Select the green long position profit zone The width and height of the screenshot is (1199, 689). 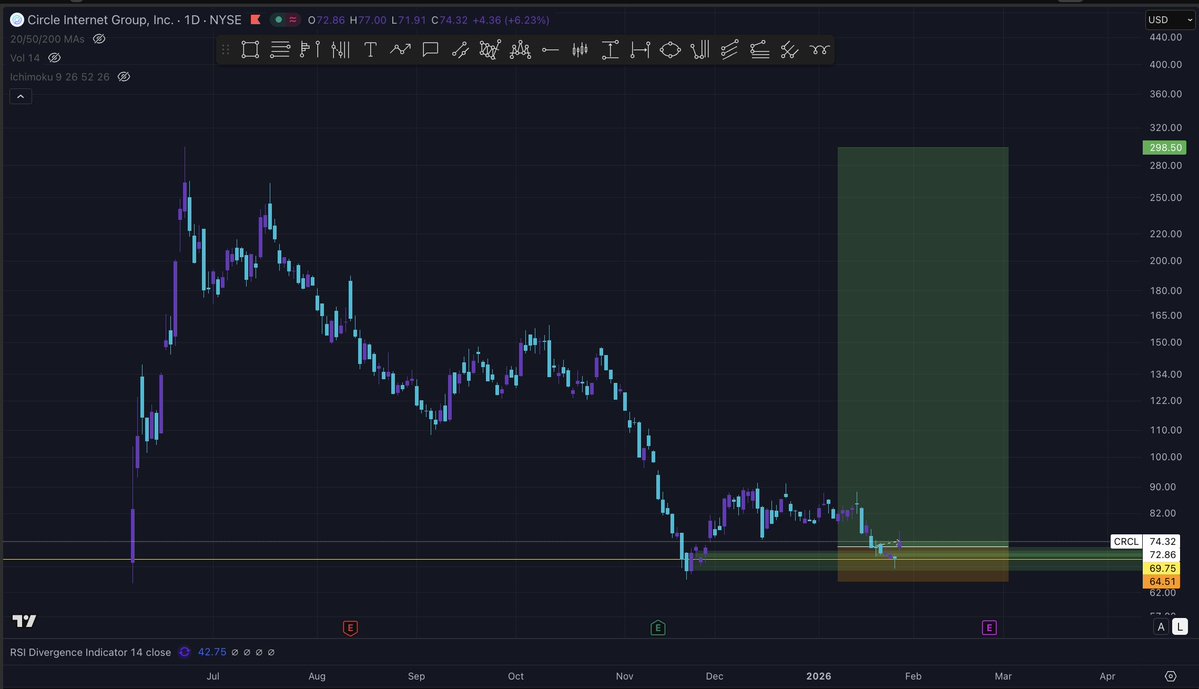click(923, 346)
